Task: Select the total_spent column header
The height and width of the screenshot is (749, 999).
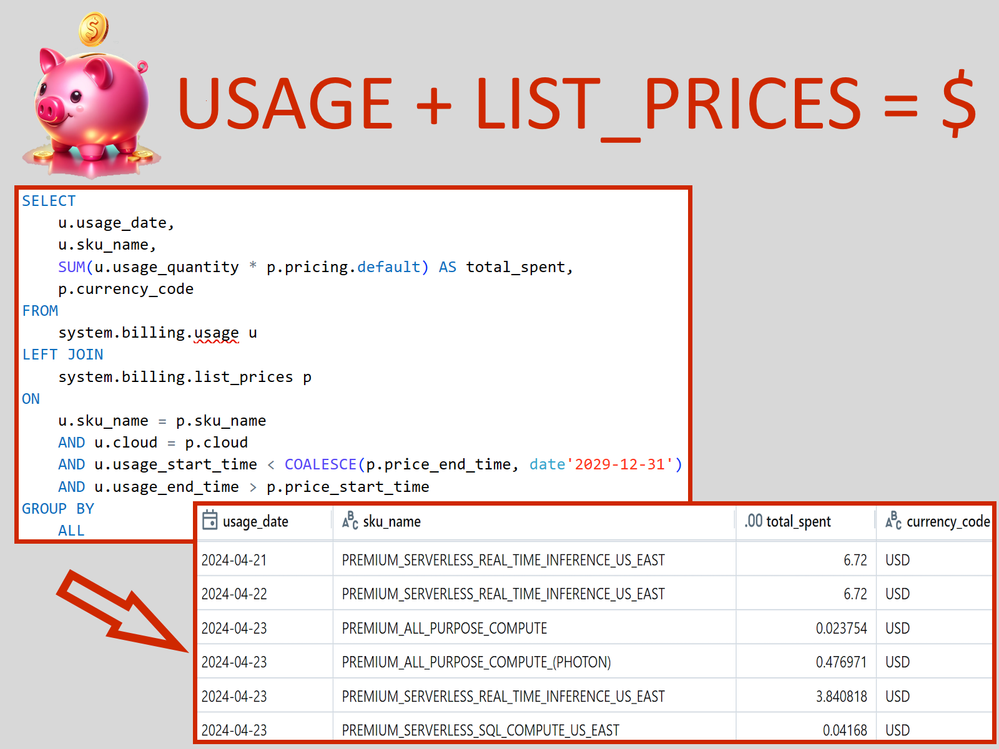Action: (798, 521)
